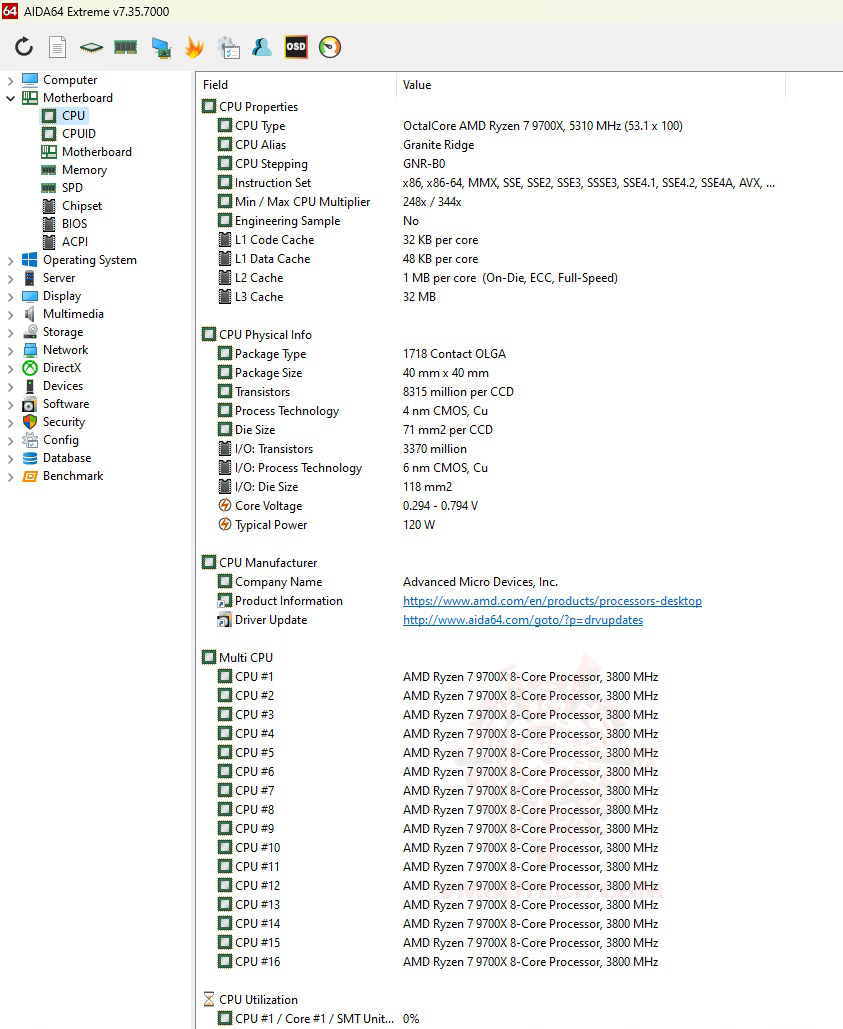Expand the Operating System node
This screenshot has height=1029, width=843.
(10, 261)
